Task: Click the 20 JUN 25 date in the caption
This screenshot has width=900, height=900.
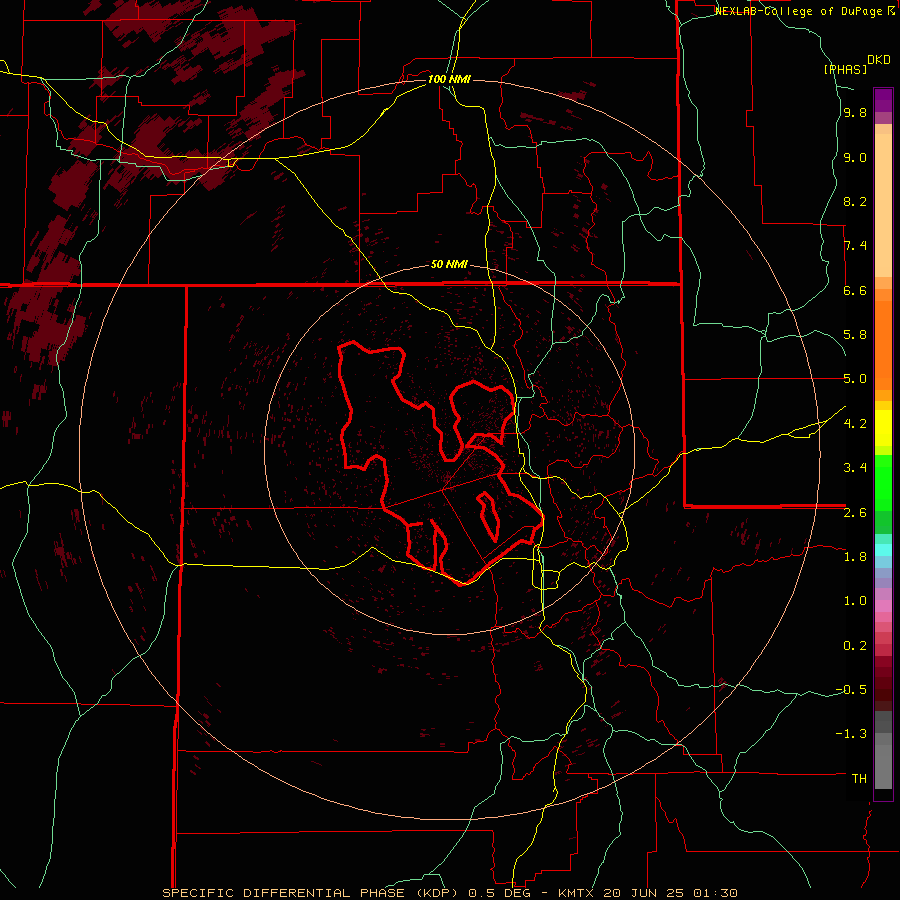Action: [x=644, y=893]
